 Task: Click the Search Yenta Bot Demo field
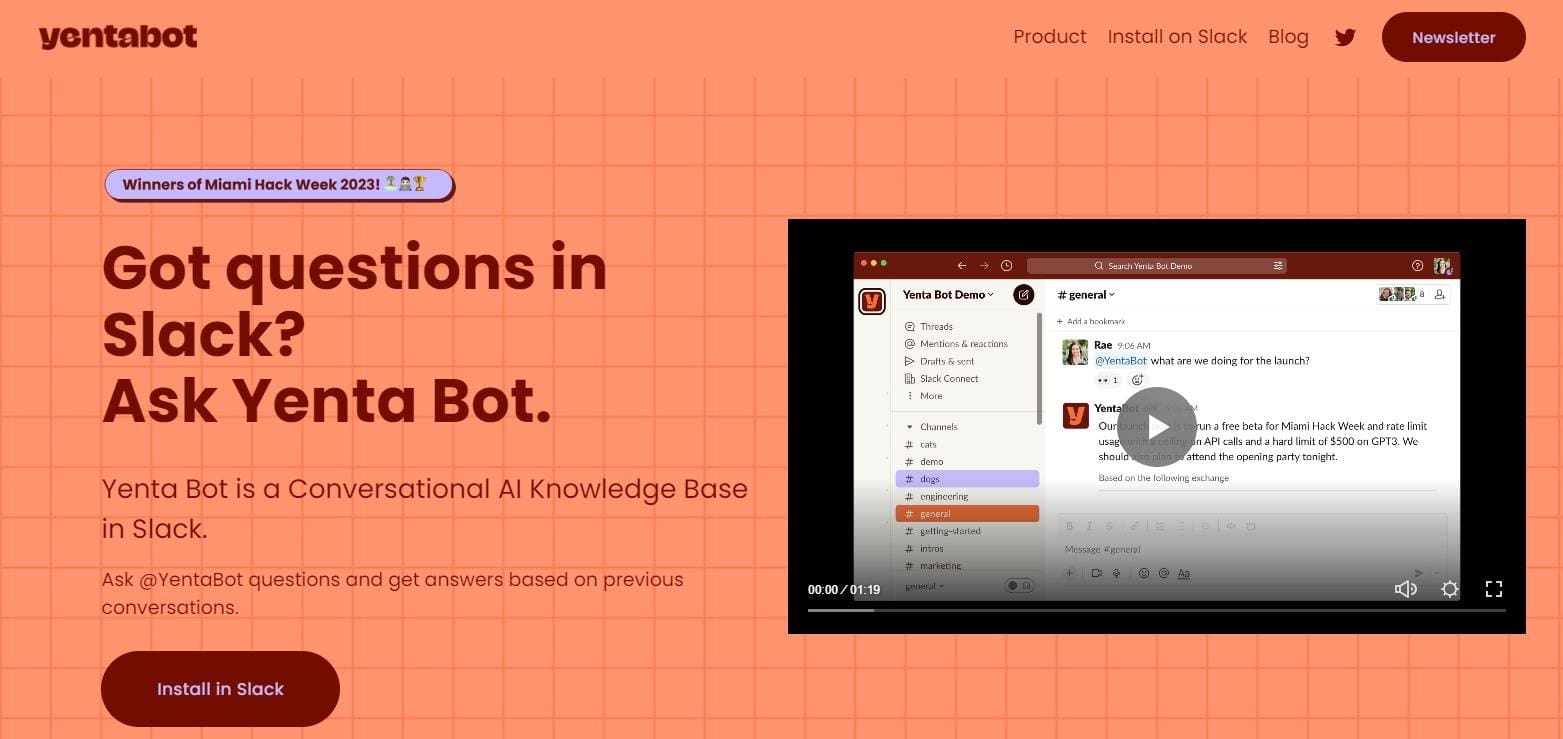point(1156,266)
